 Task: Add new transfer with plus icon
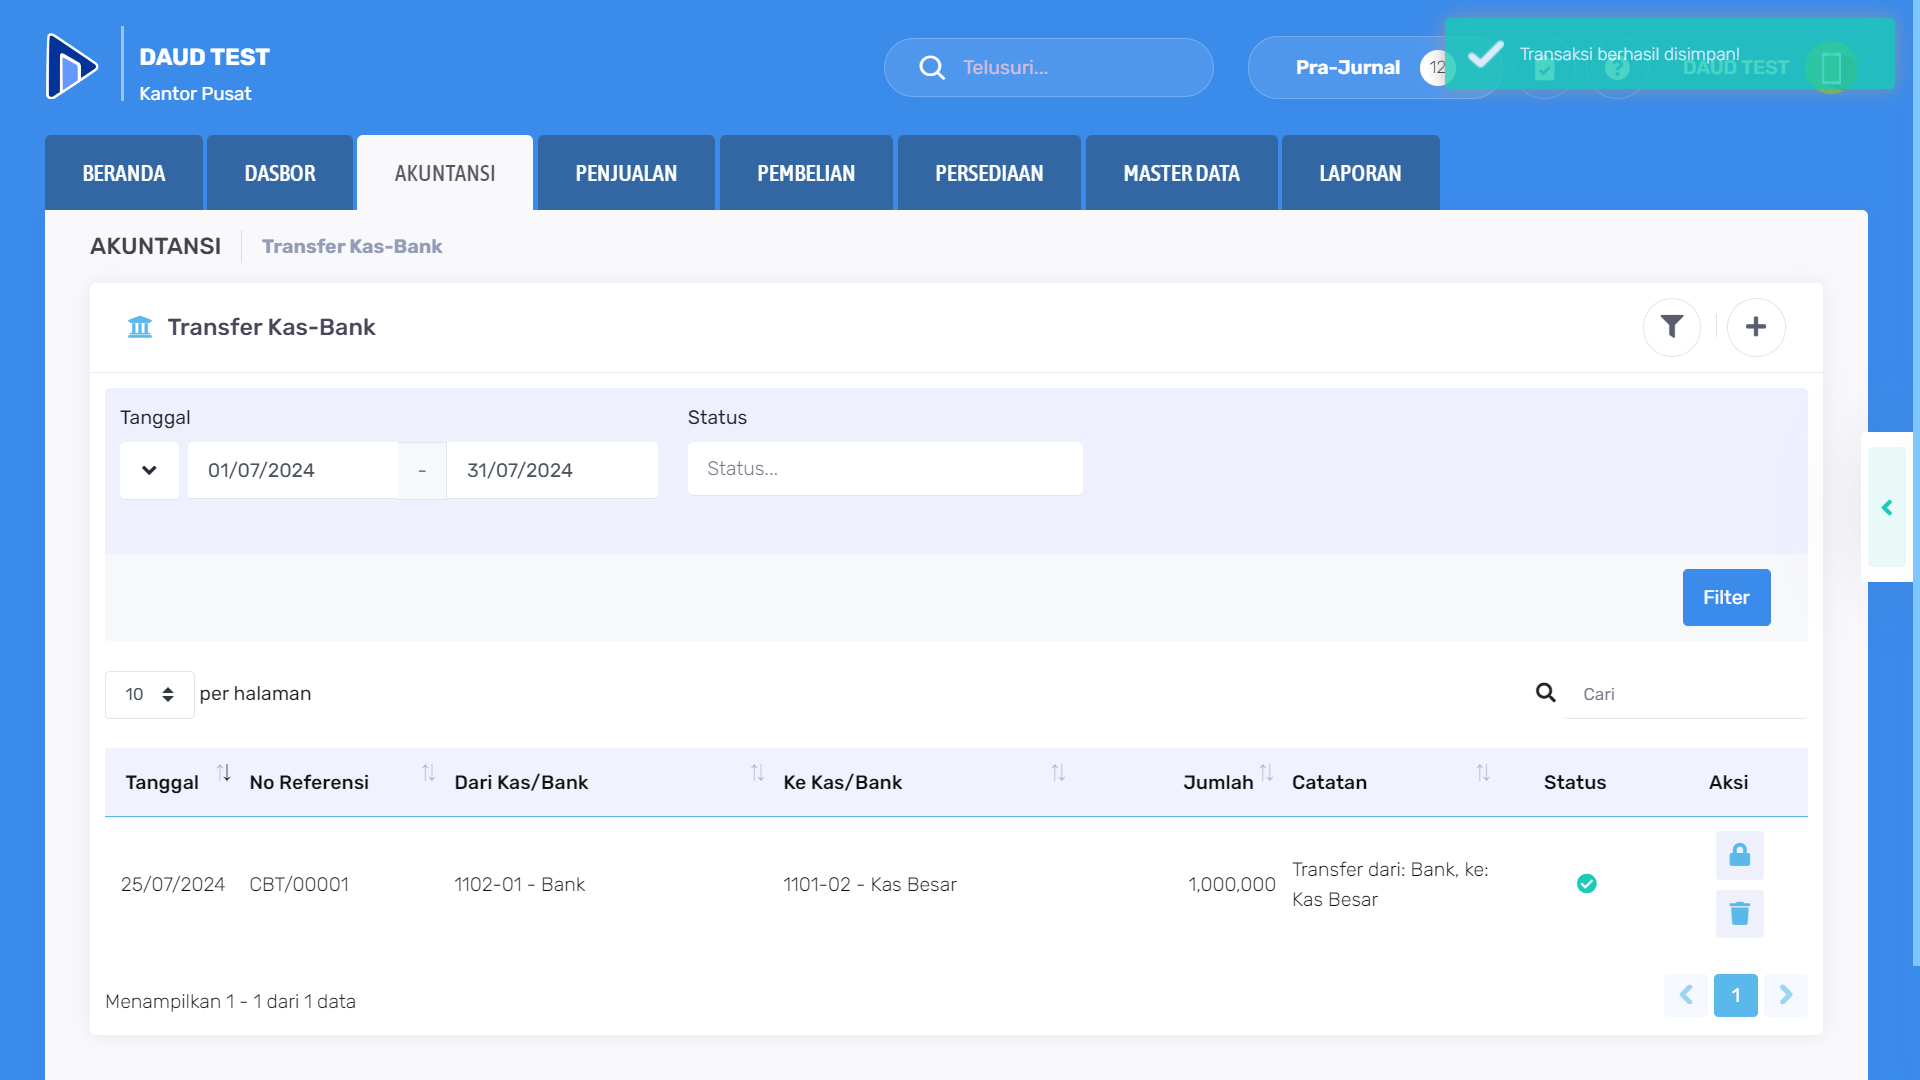point(1756,327)
